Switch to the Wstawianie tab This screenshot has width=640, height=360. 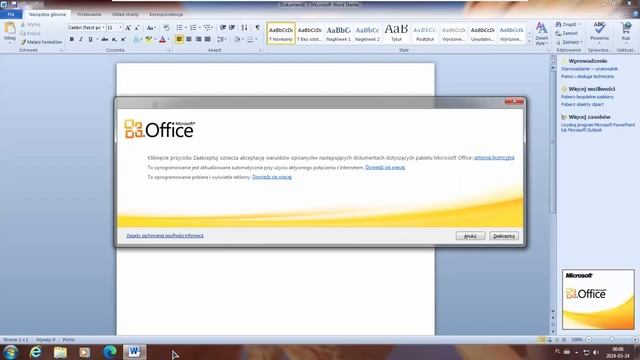[89, 14]
